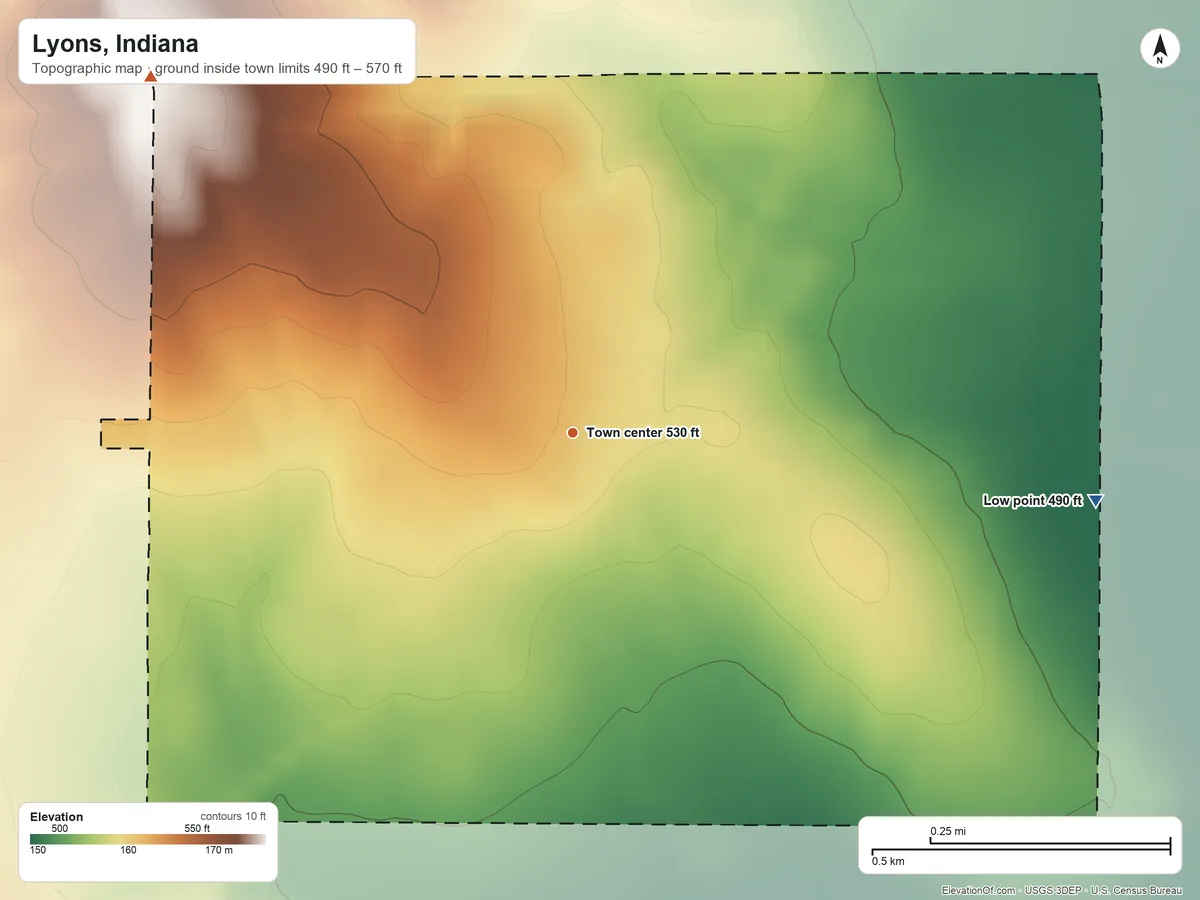Image resolution: width=1200 pixels, height=900 pixels.
Task: Click the 'Elevation' legend heading
Action: coord(57,817)
